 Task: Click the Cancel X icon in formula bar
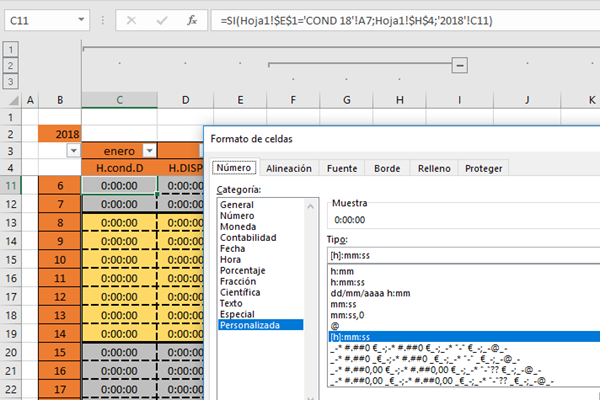132,21
